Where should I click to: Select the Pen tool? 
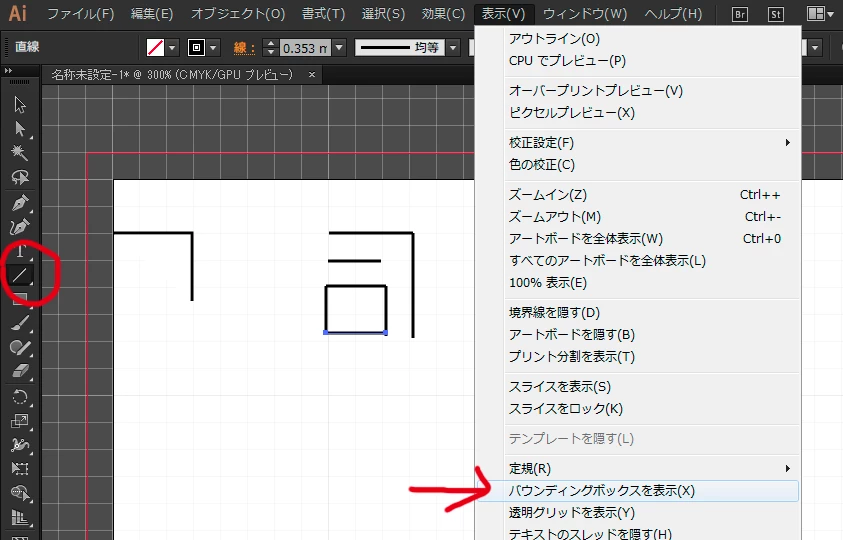click(x=20, y=203)
